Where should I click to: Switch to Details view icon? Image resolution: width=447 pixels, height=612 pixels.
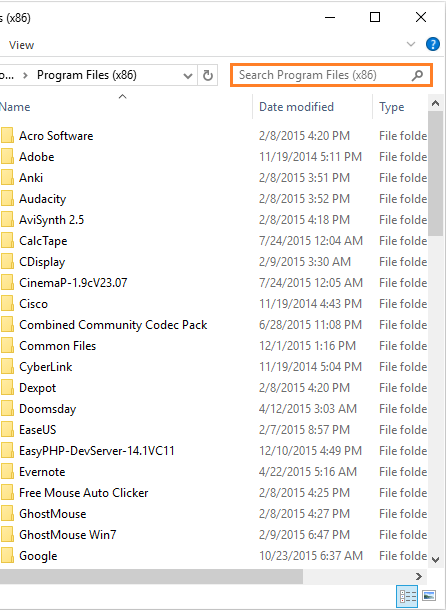407,596
